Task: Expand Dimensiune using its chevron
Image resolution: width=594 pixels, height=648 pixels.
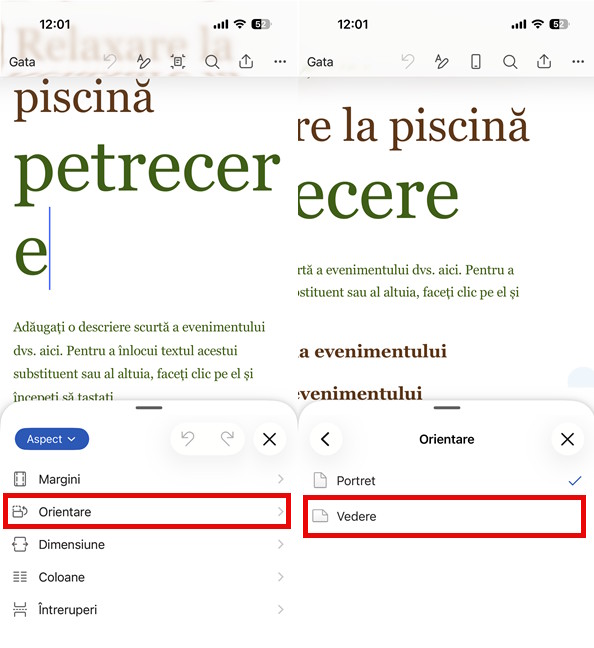Action: [281, 544]
